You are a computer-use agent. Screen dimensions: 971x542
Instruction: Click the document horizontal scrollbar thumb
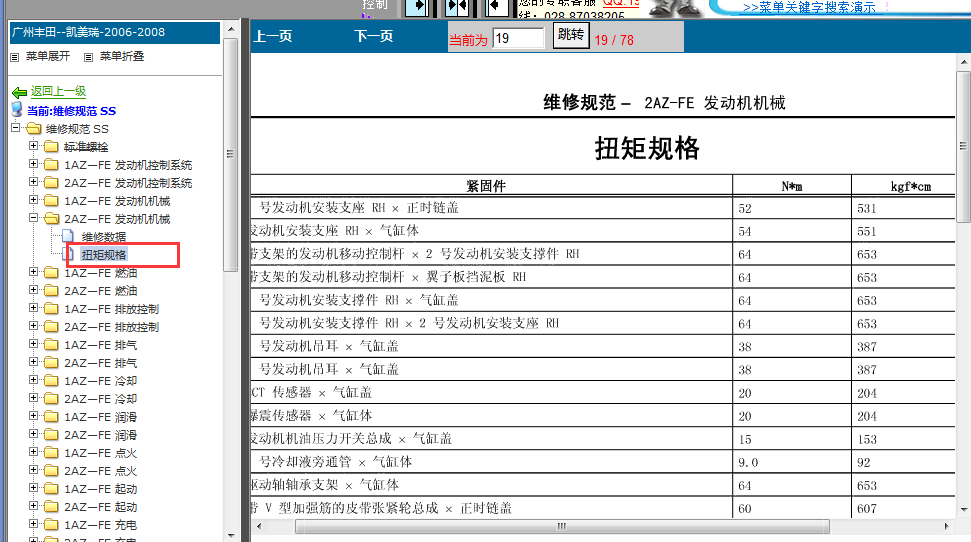click(x=562, y=527)
